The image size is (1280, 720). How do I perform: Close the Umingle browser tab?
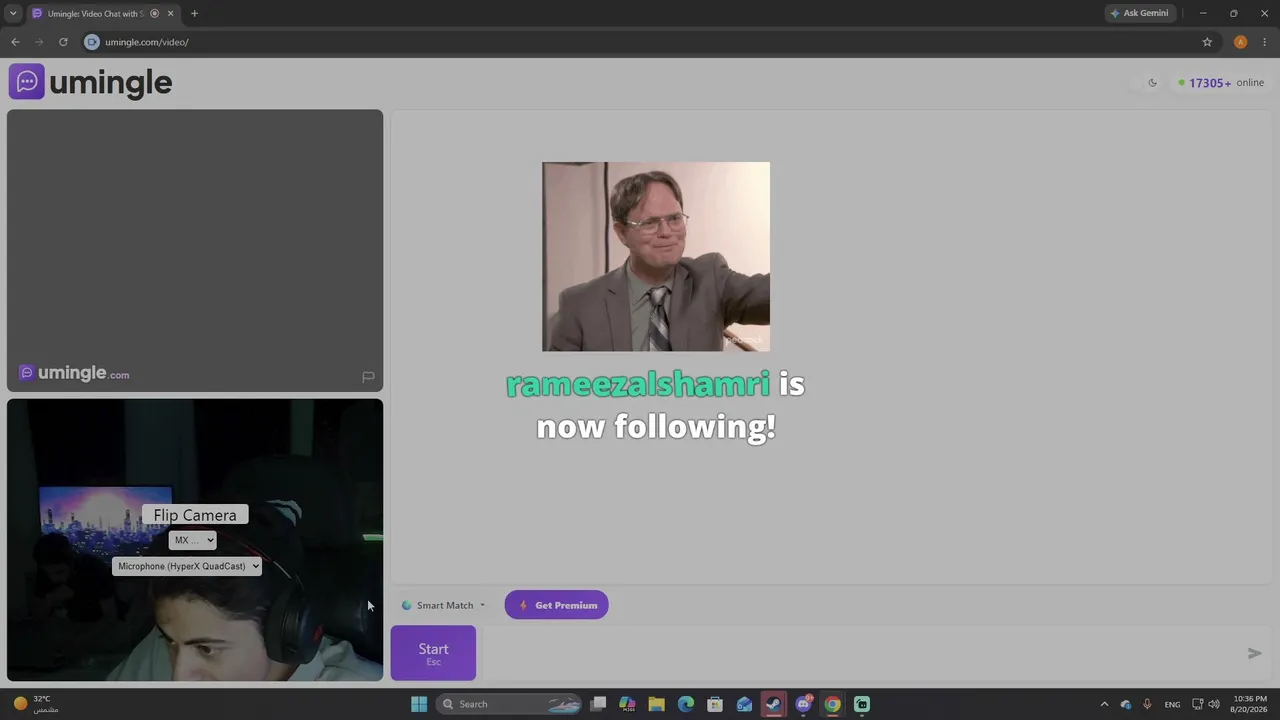[x=170, y=13]
